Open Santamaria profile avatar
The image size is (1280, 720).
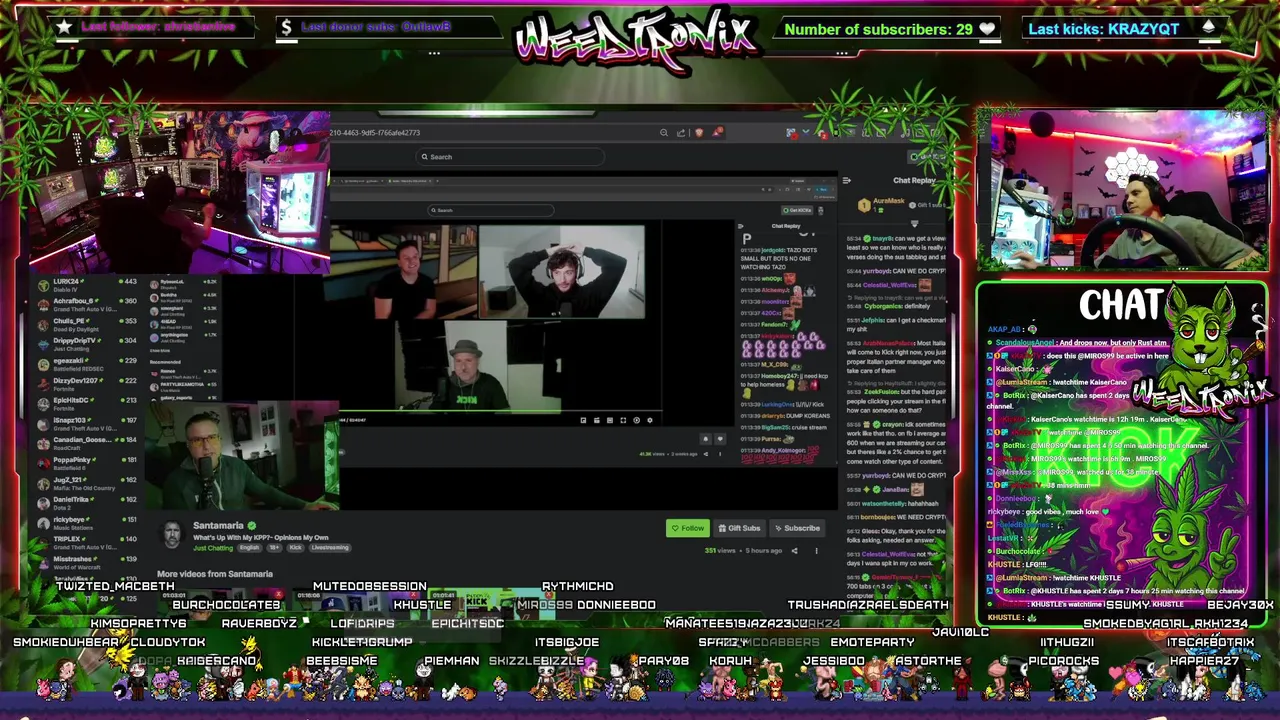click(x=172, y=535)
